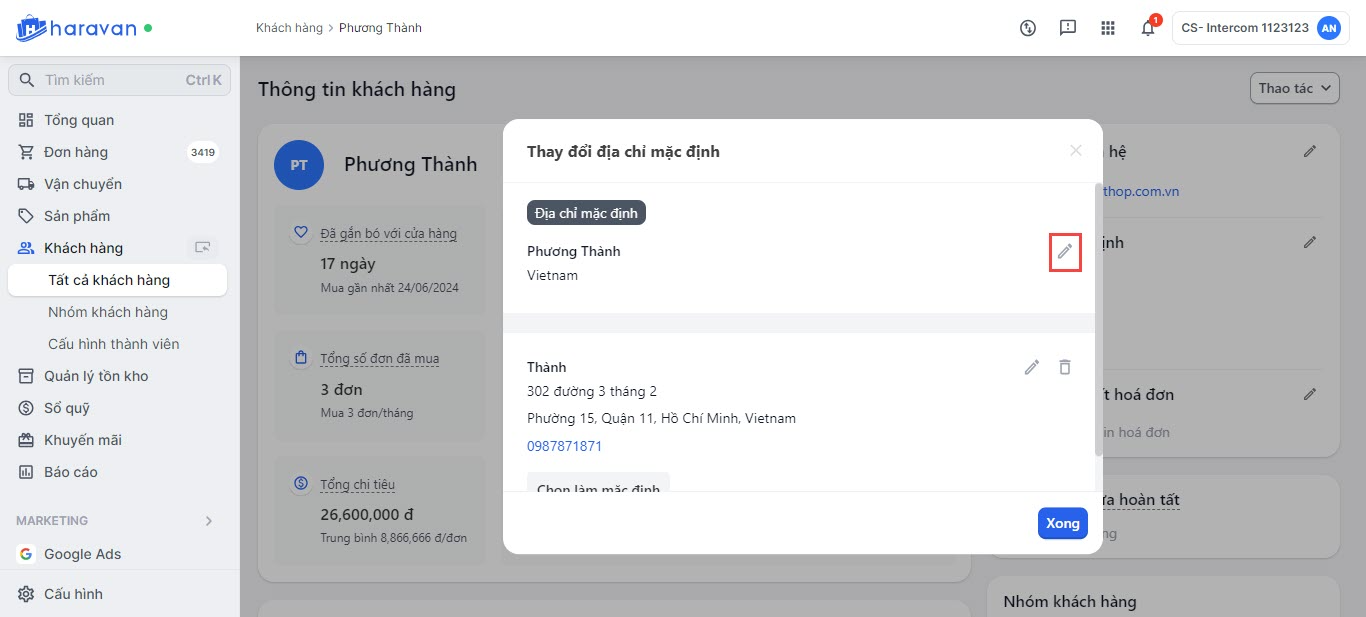Click the dialog scrollbar
This screenshot has height=617, width=1366.
point(1099,320)
